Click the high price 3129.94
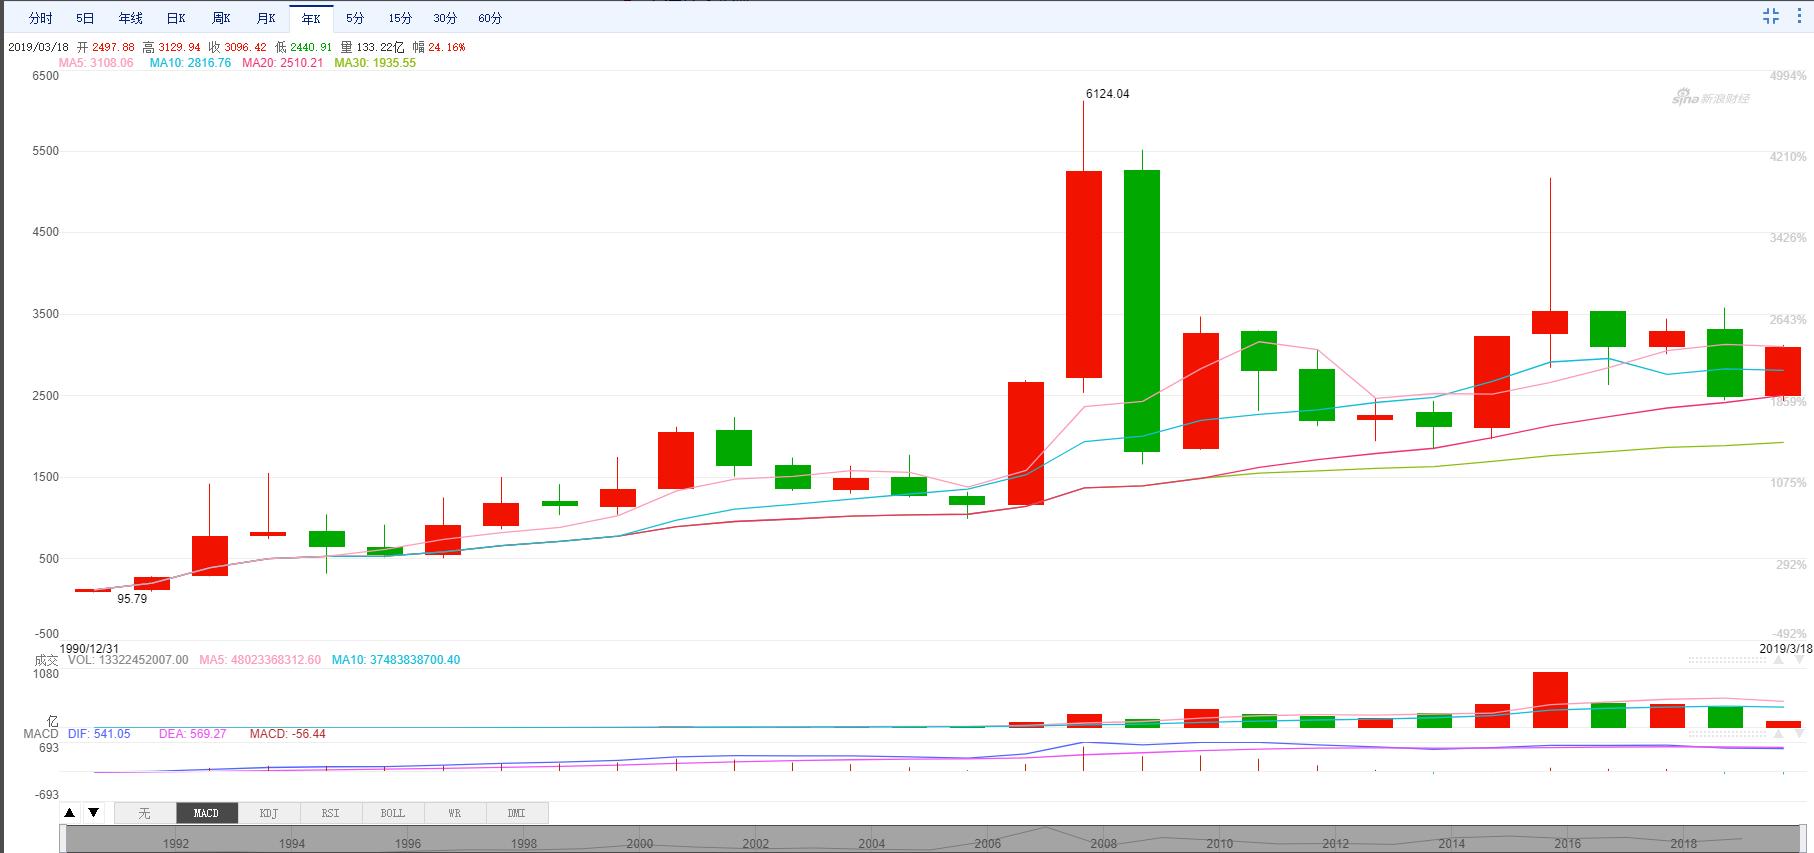1814x853 pixels. coord(179,47)
